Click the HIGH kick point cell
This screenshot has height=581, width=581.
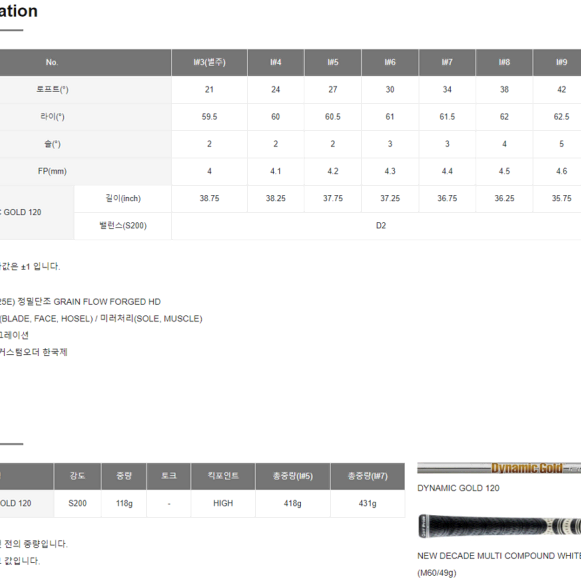[223, 503]
